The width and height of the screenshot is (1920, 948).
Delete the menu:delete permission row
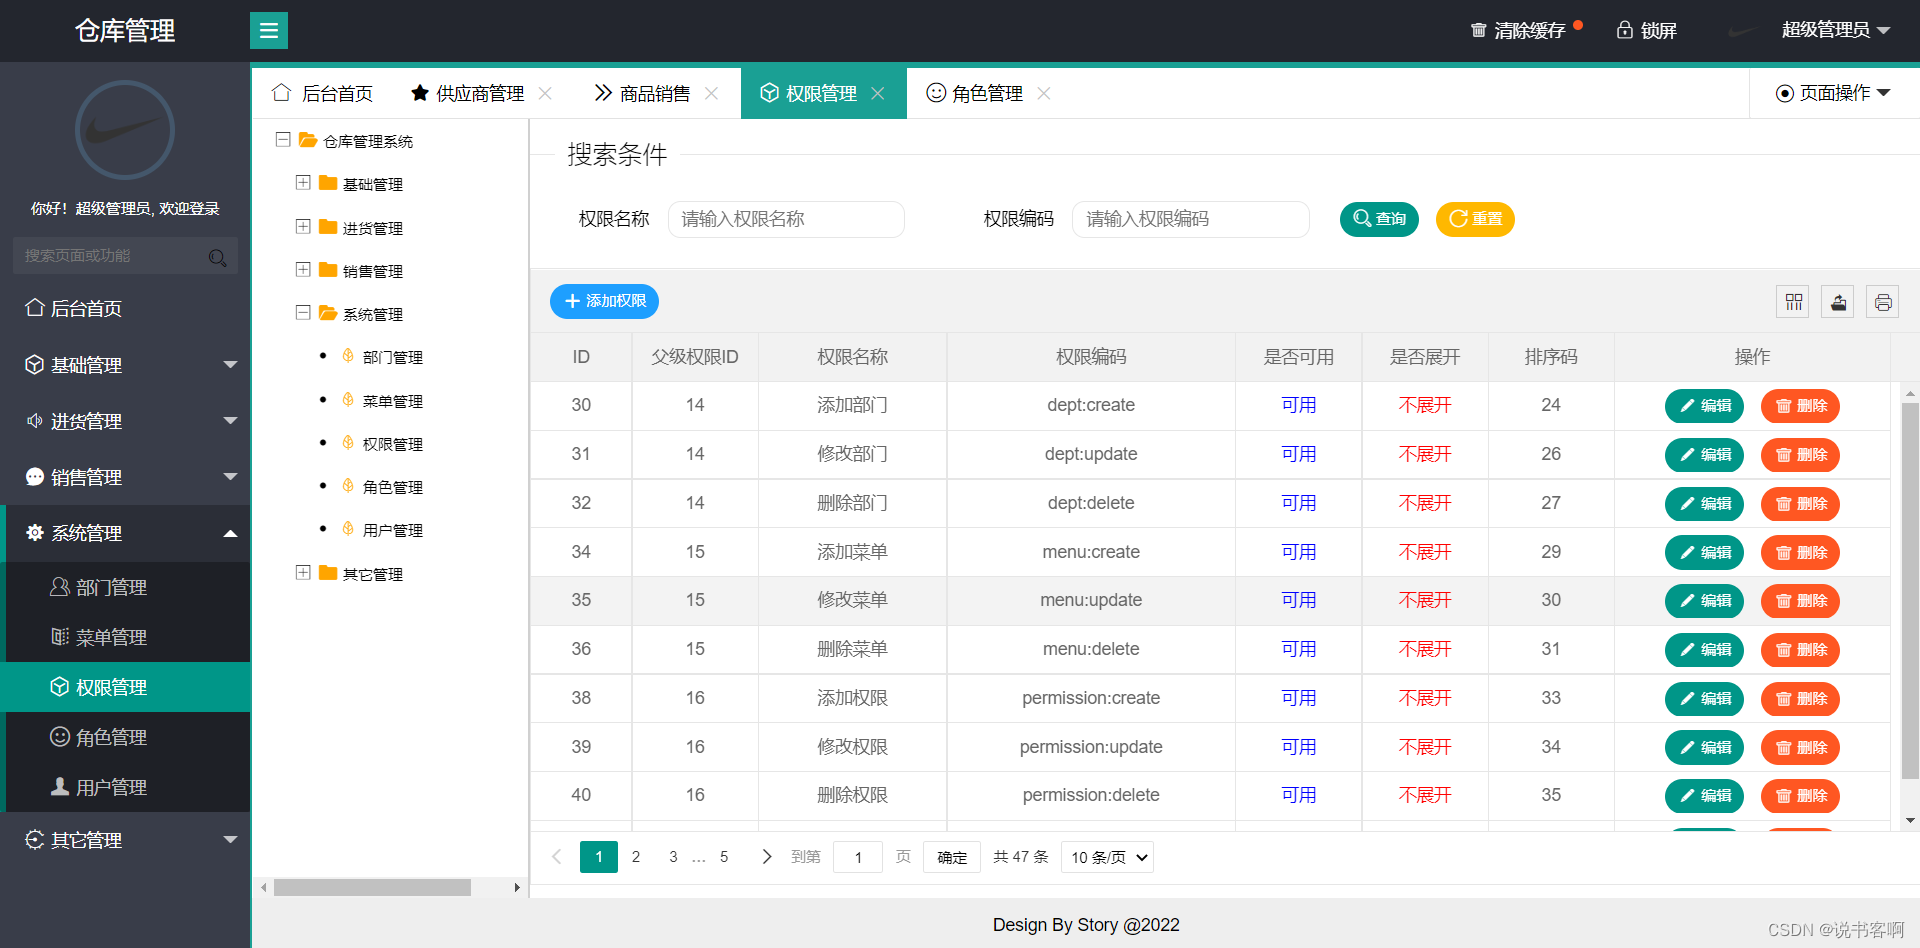(x=1800, y=650)
